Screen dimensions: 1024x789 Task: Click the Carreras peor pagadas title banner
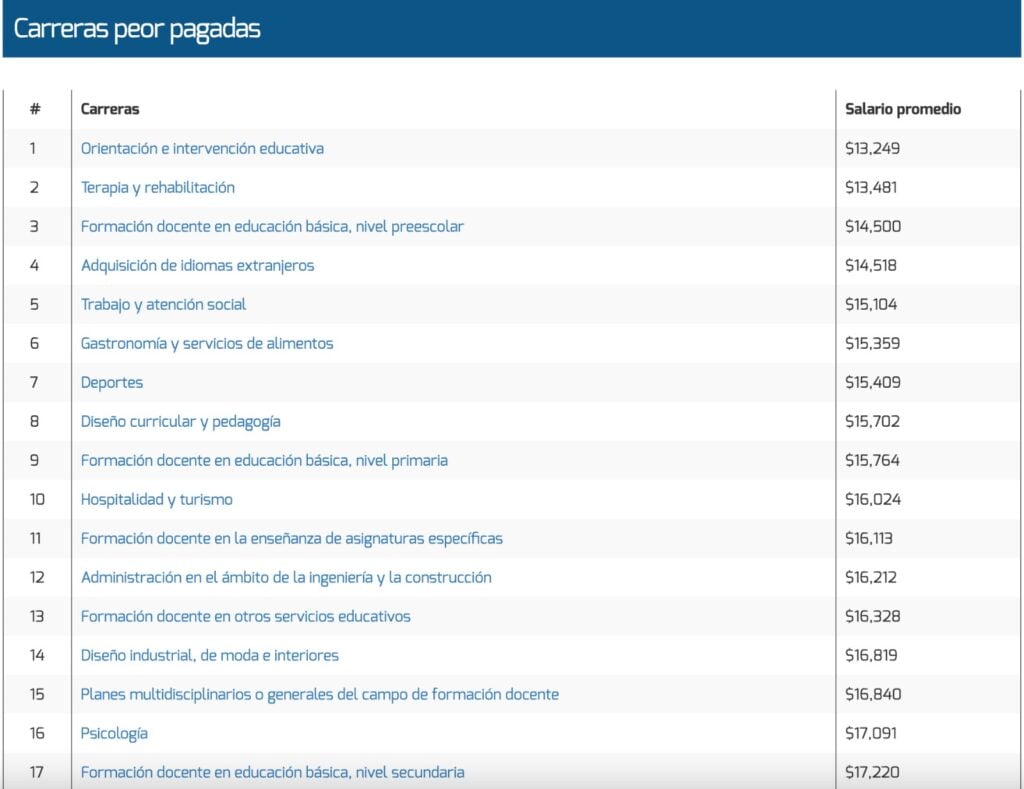click(137, 29)
